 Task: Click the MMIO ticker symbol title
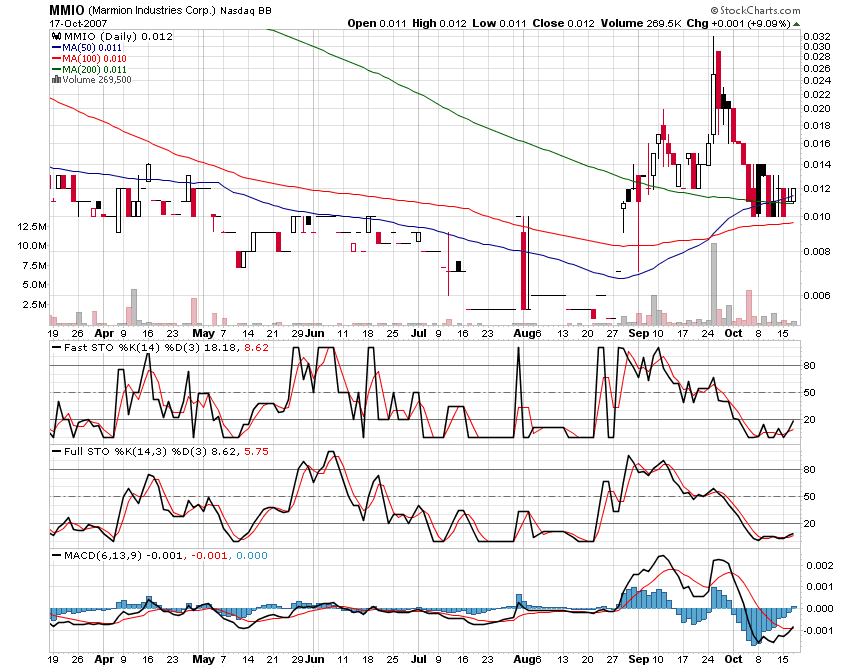pyautogui.click(x=67, y=10)
